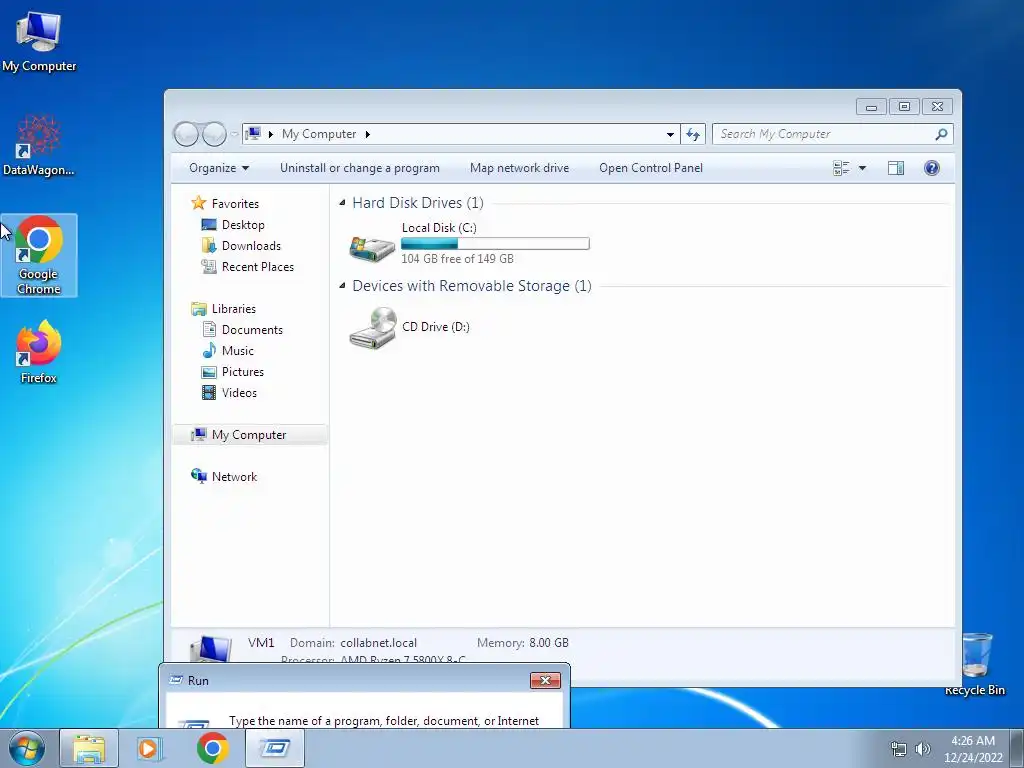
Task: Launch Windows Media Player from the taskbar
Action: 150,748
